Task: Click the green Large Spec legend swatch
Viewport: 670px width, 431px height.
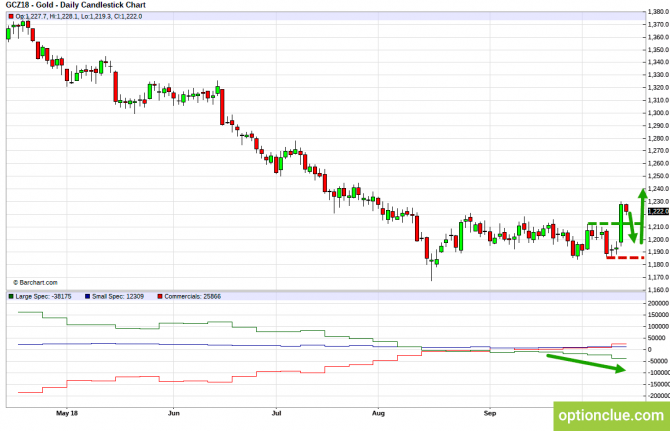Action: pyautogui.click(x=11, y=296)
